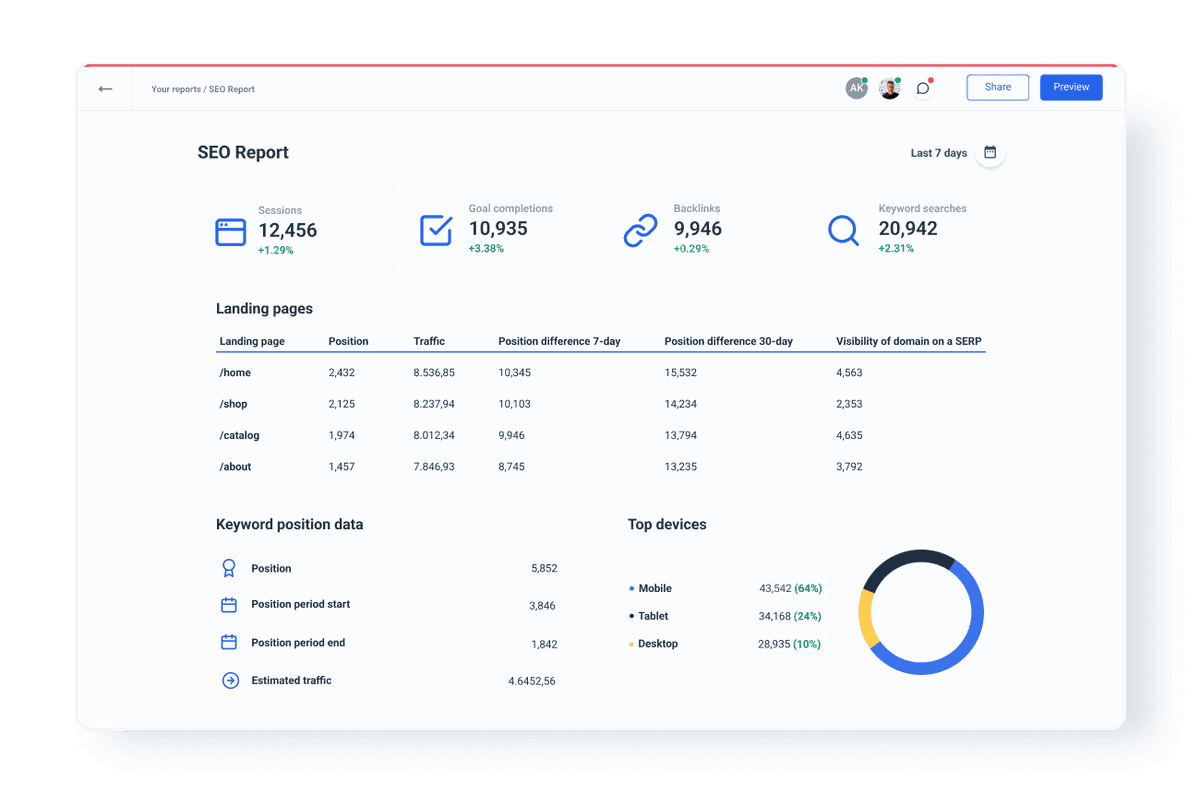Expand the calendar picker beside Last 7 days
1200x793 pixels.
pos(989,152)
